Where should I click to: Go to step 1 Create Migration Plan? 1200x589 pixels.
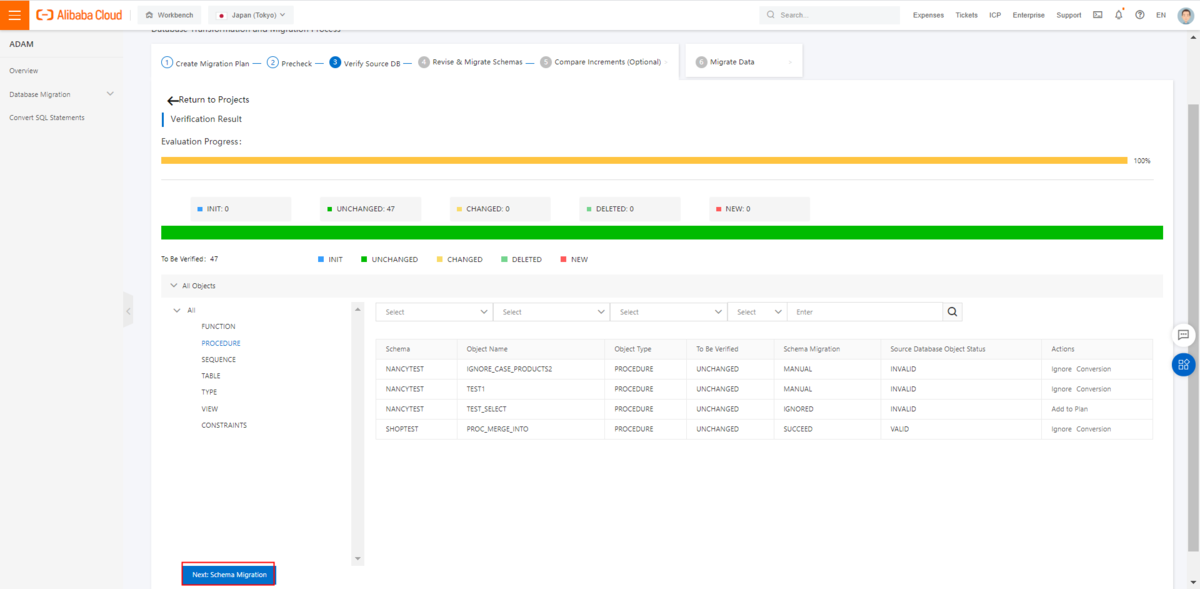click(205, 62)
